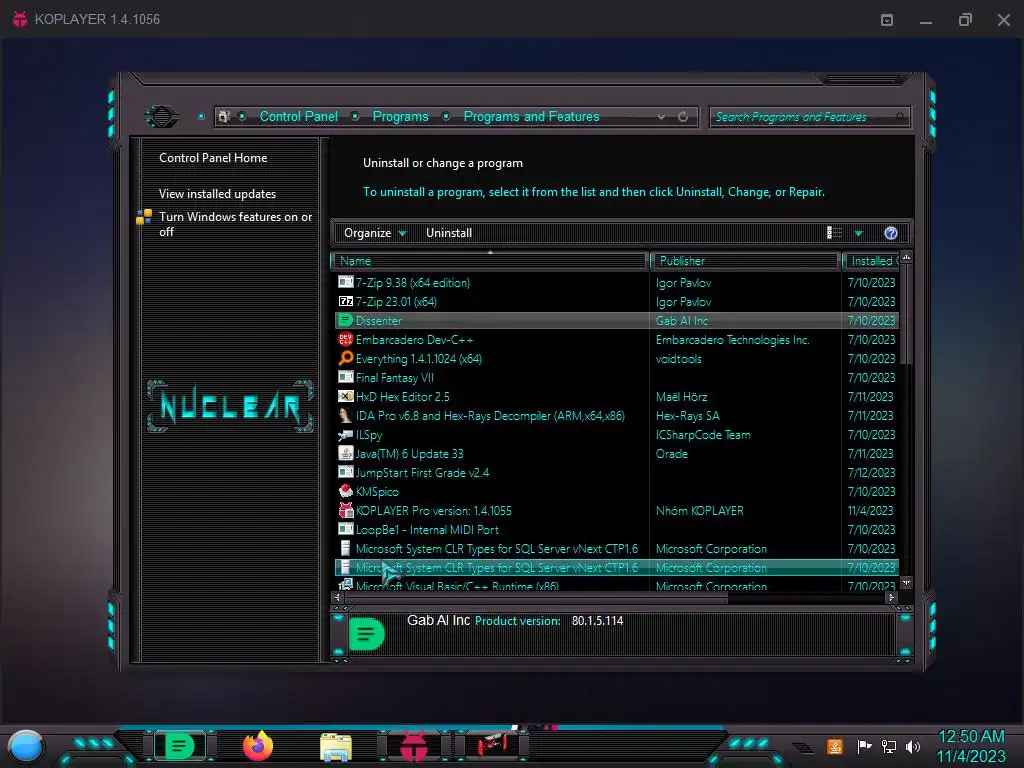Navigate to Programs breadcrumb
Screen dimensions: 1024x768
[400, 116]
